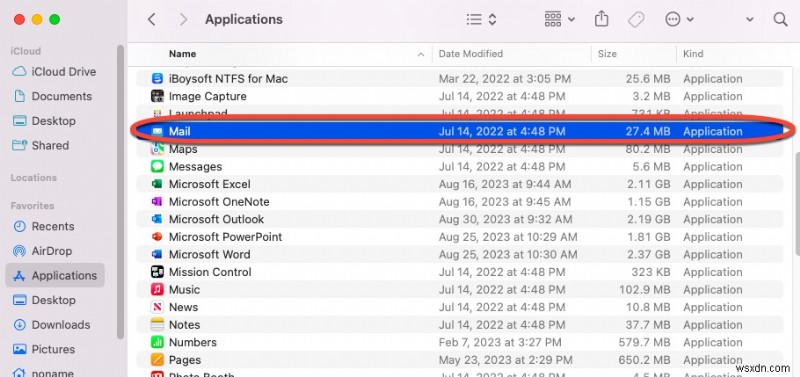800x377 pixels.
Task: Click the Microsoft Word icon
Action: point(157,254)
